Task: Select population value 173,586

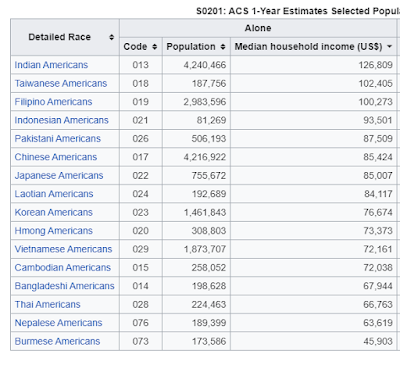Action: 209,341
